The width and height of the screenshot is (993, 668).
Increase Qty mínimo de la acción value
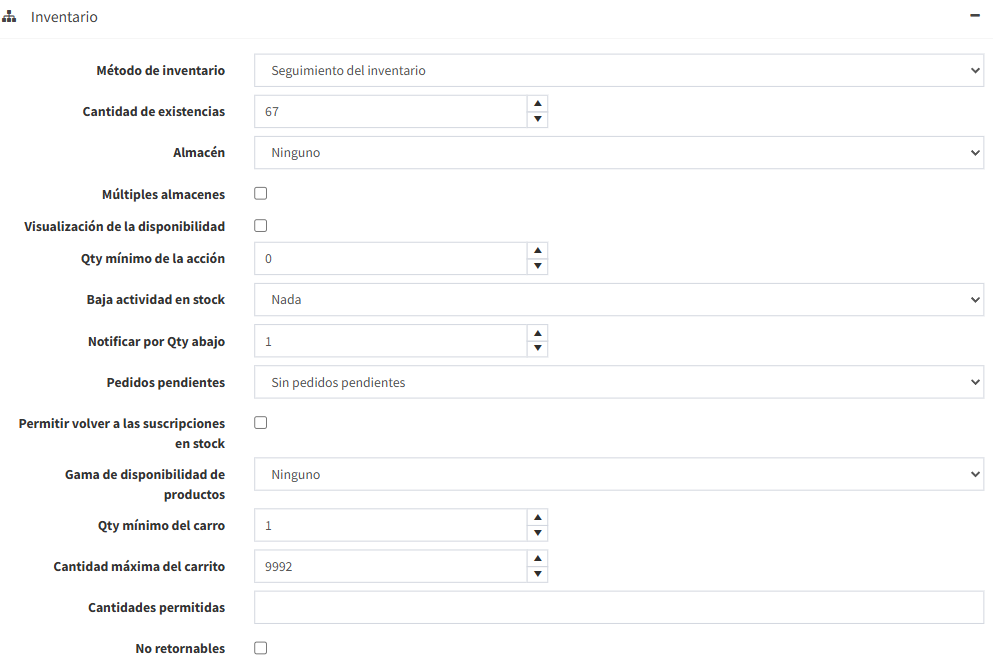pos(538,250)
